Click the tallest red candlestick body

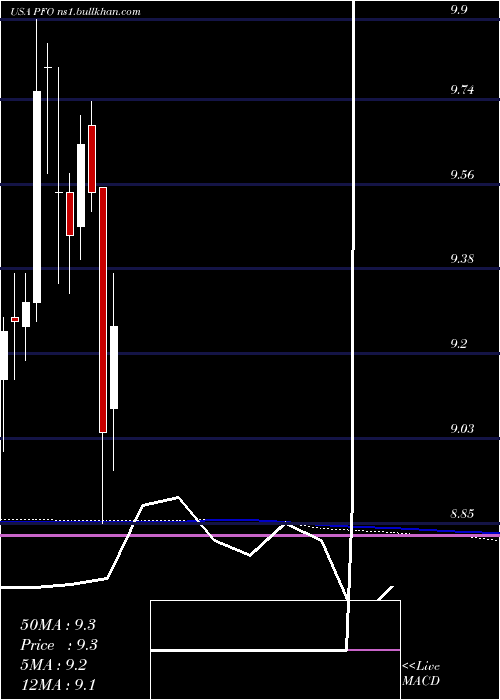103,310
